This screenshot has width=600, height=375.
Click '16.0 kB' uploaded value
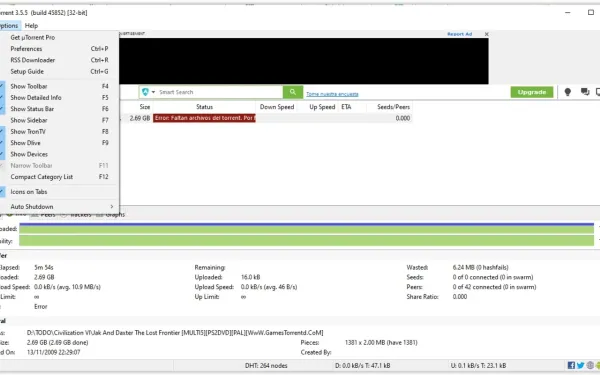tap(251, 277)
